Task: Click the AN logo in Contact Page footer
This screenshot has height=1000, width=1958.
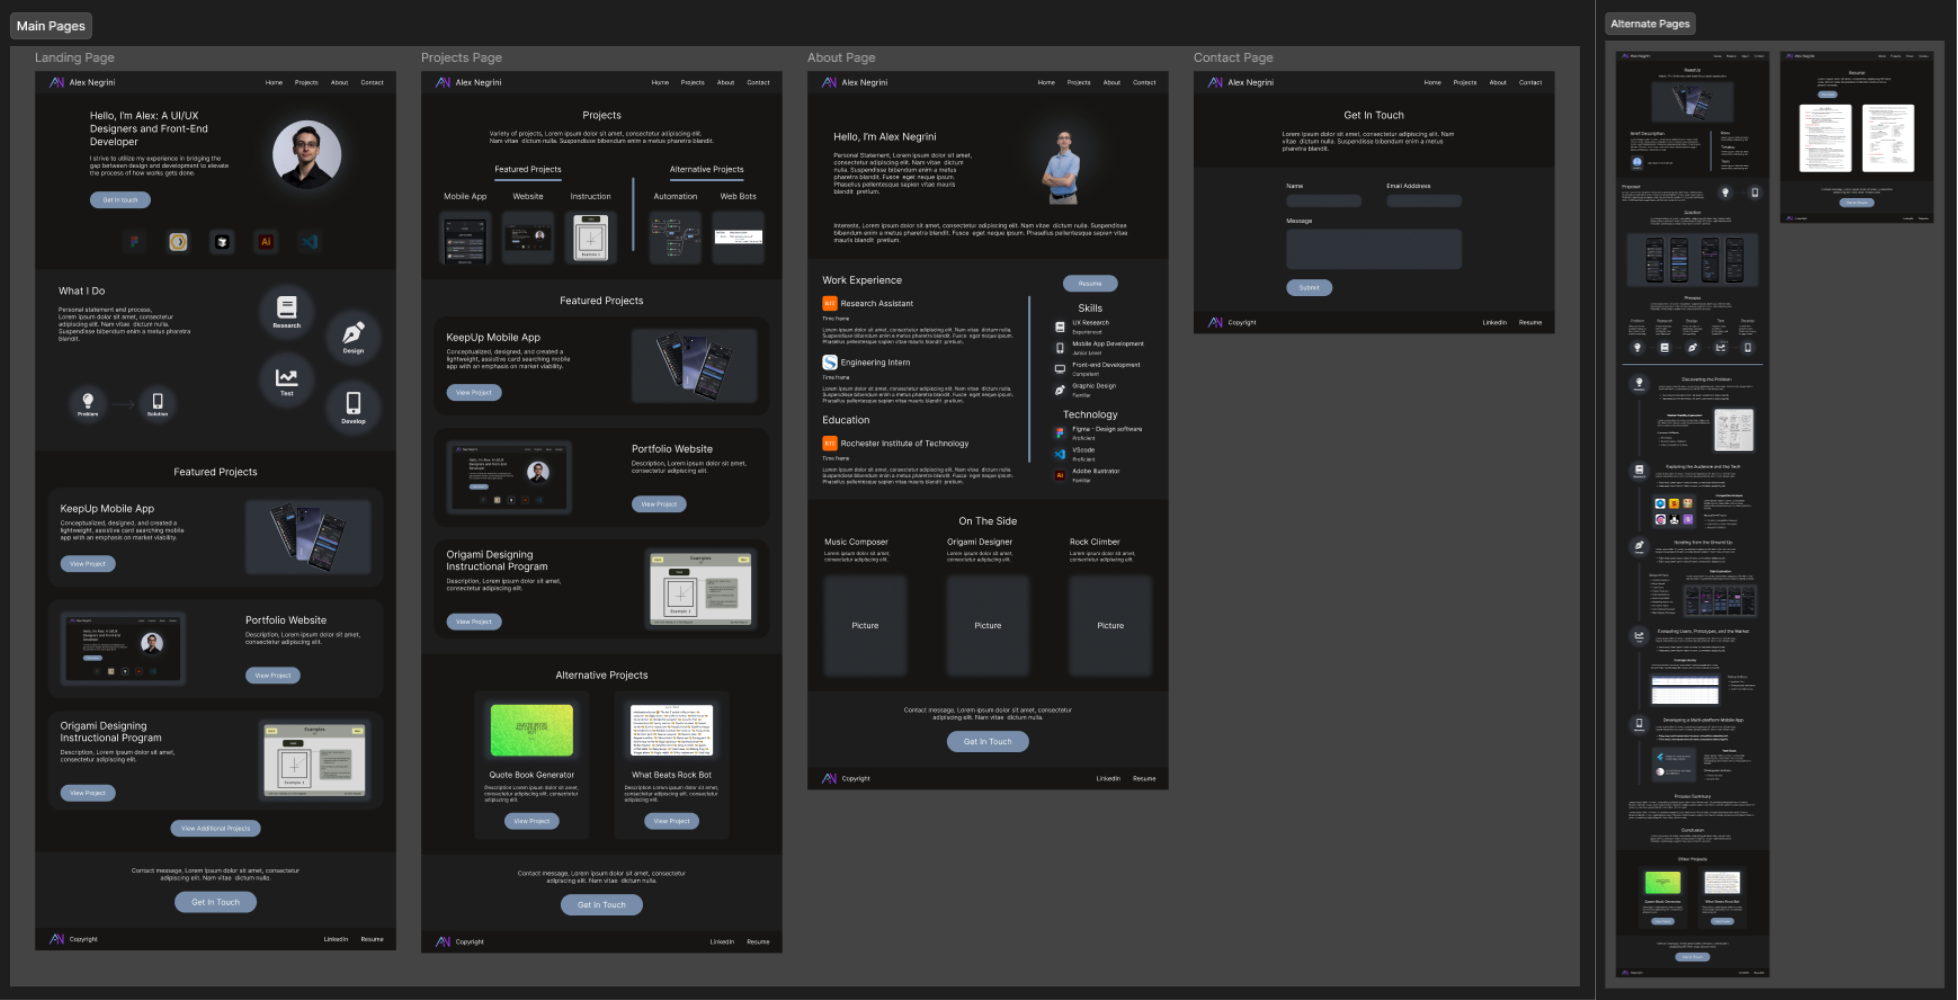Action: [1215, 322]
